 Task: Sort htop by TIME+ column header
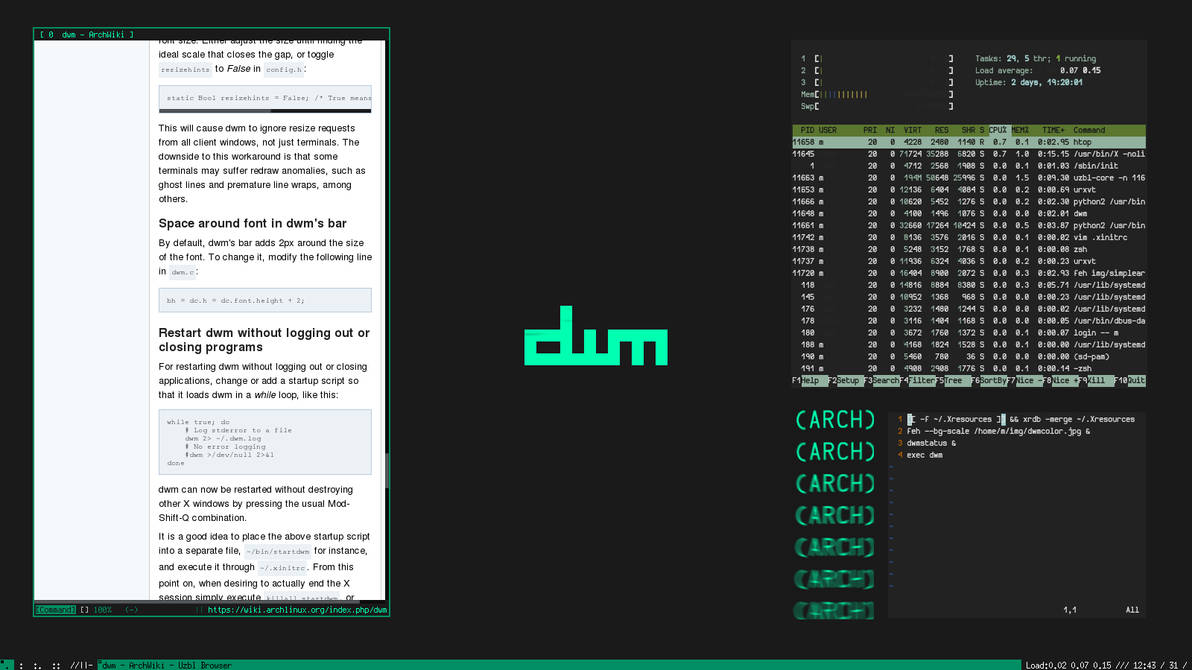(1053, 130)
